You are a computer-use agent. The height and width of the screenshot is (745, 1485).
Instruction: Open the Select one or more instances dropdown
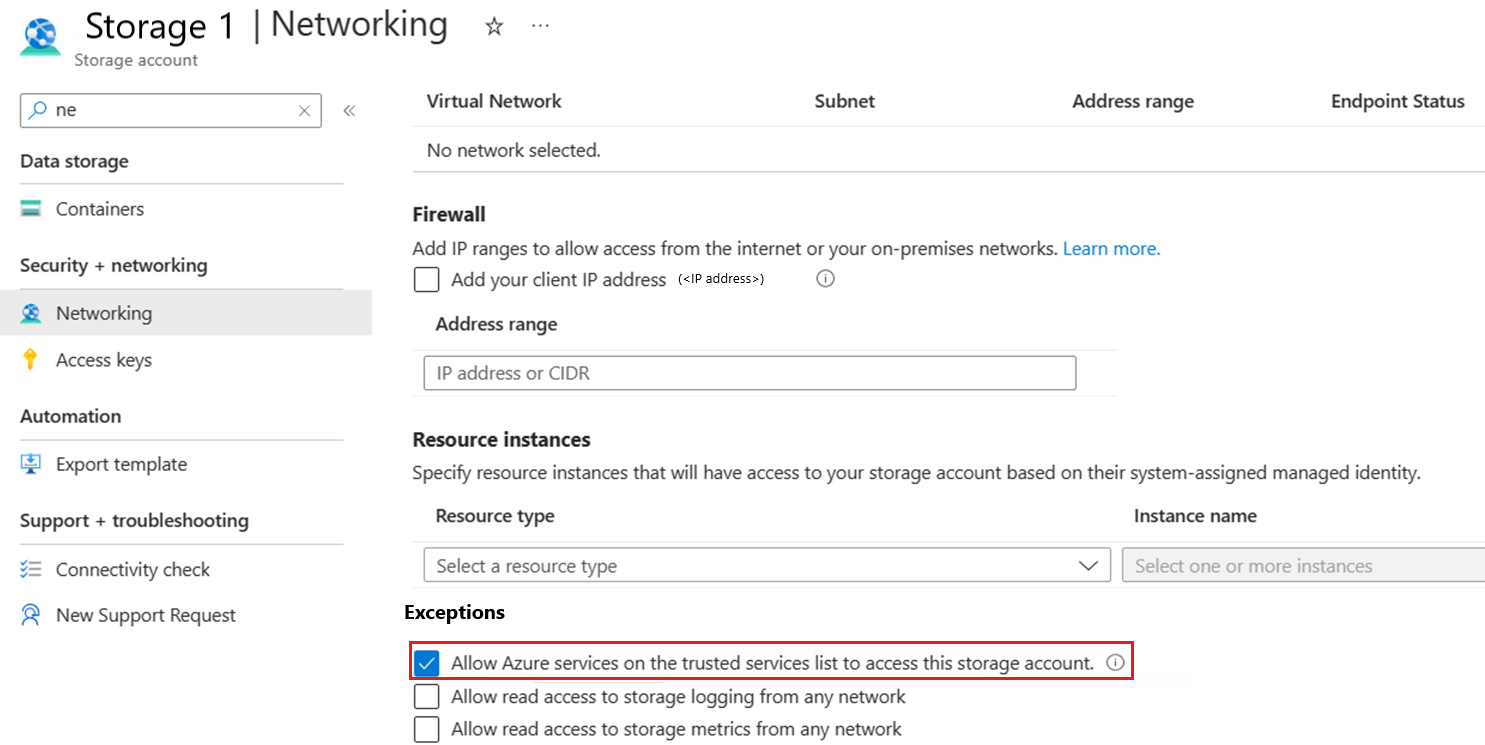pos(1302,566)
